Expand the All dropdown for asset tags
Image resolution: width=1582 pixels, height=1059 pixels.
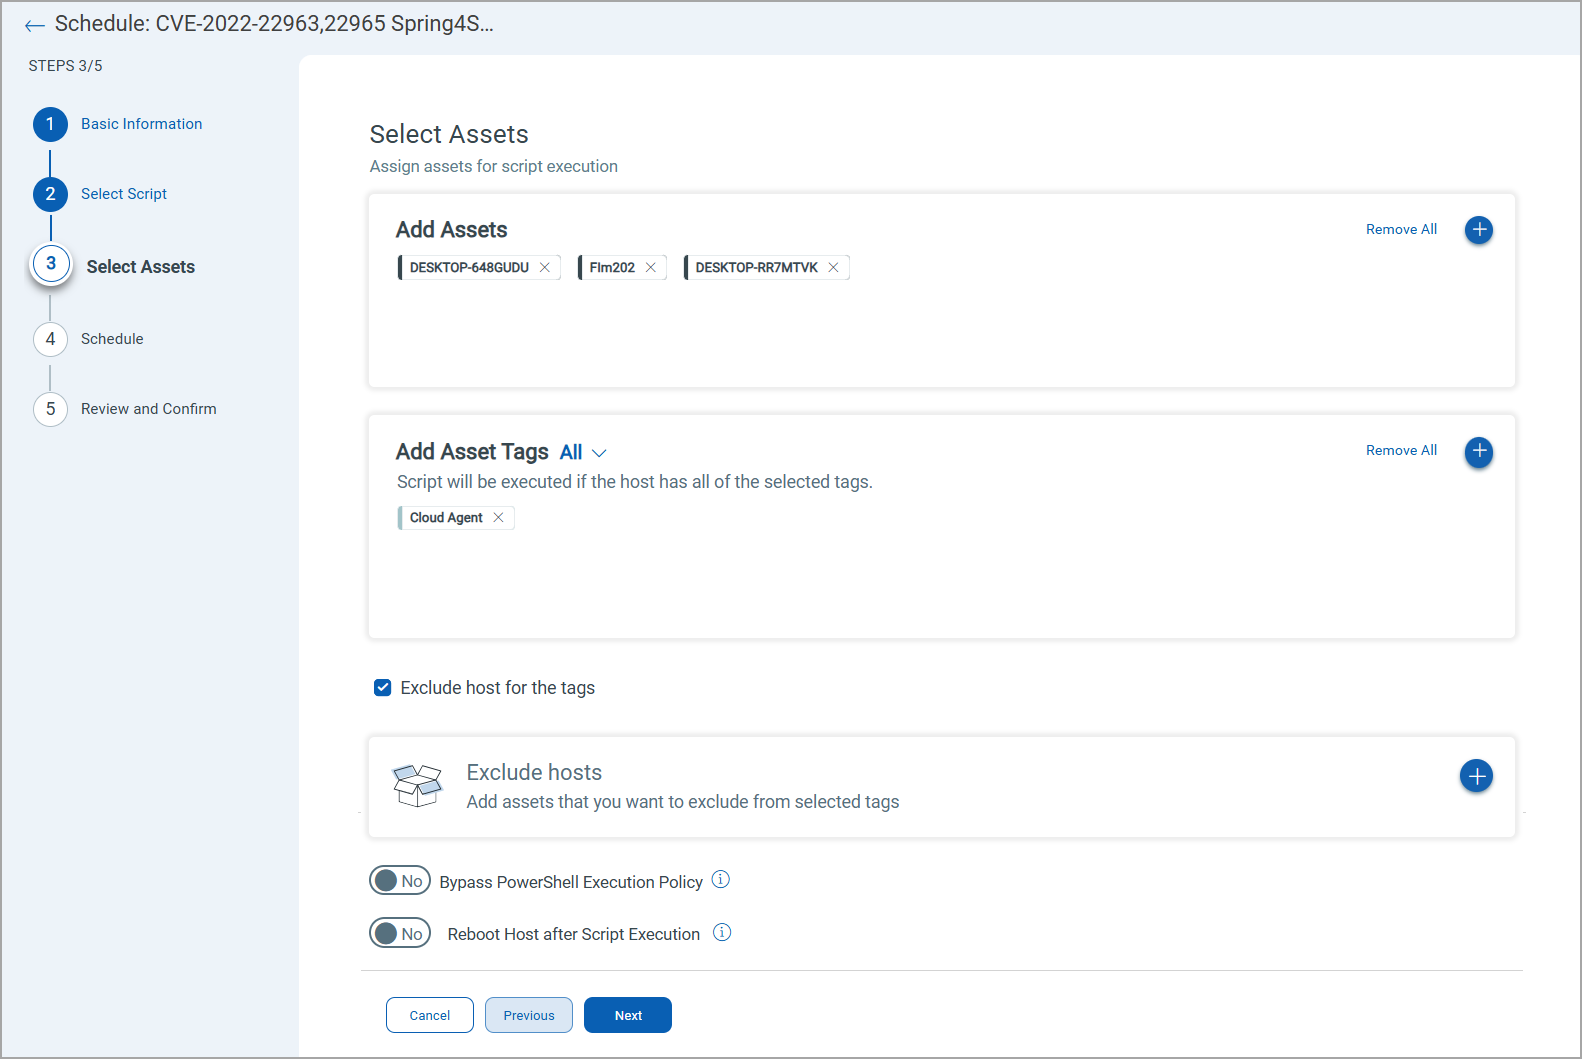[583, 453]
